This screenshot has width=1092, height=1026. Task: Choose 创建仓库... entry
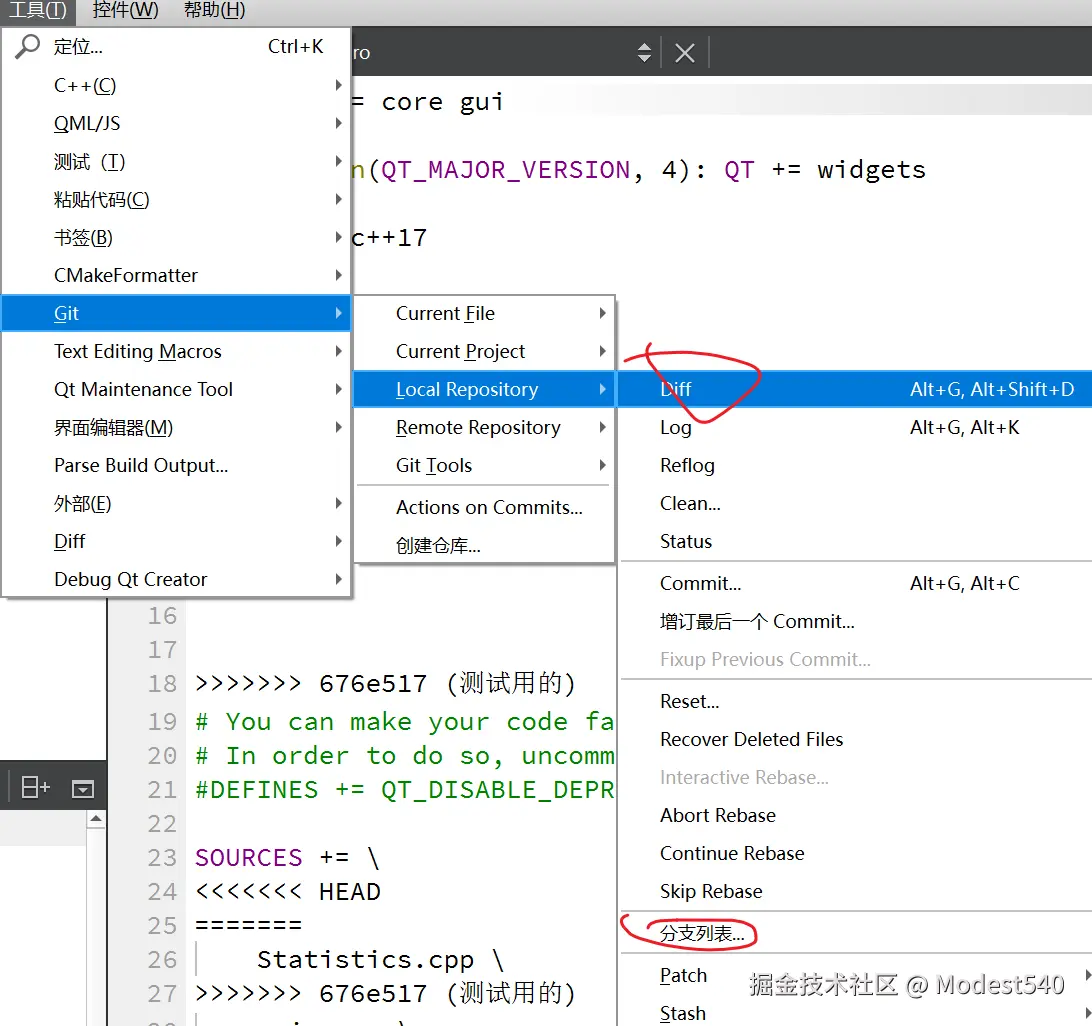click(484, 545)
